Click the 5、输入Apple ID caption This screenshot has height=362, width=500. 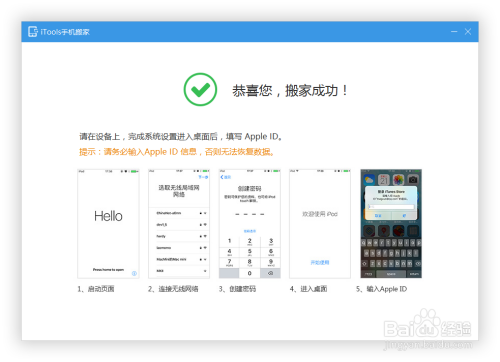pos(382,289)
